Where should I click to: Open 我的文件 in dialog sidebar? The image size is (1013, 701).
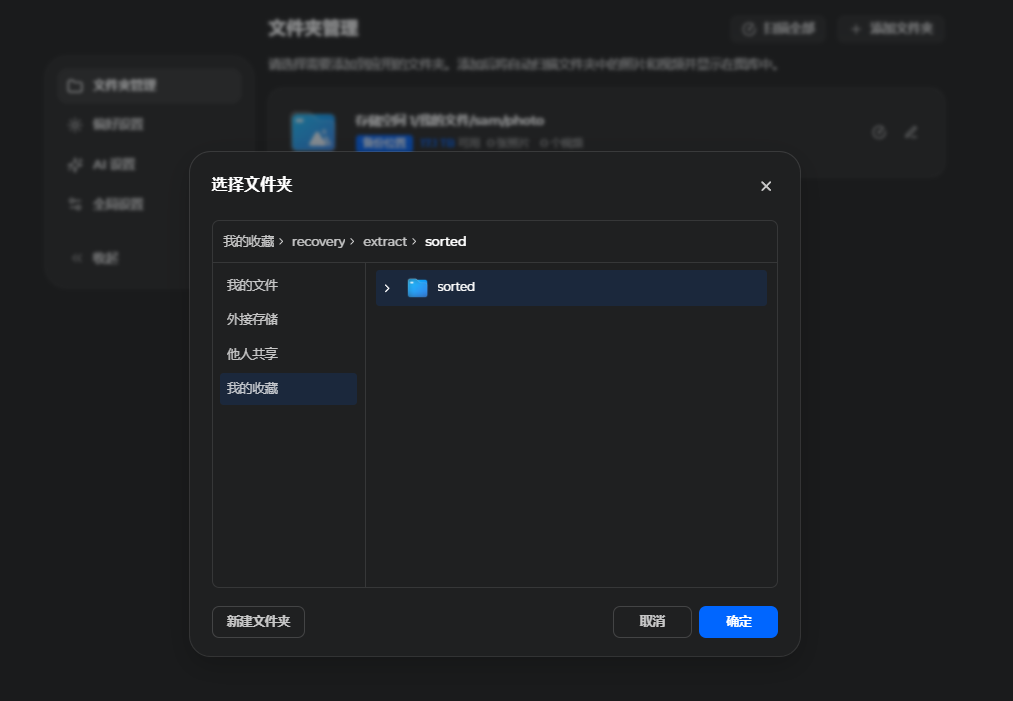pos(288,286)
